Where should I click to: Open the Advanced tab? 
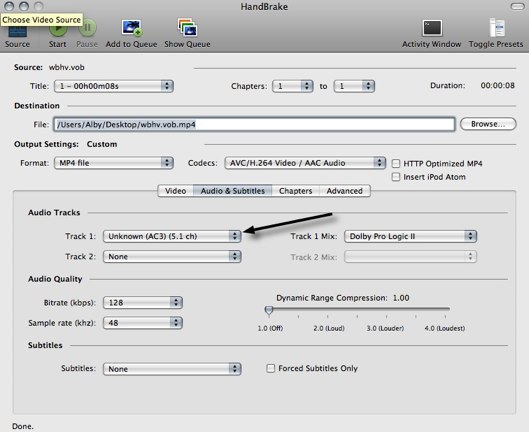tap(344, 191)
